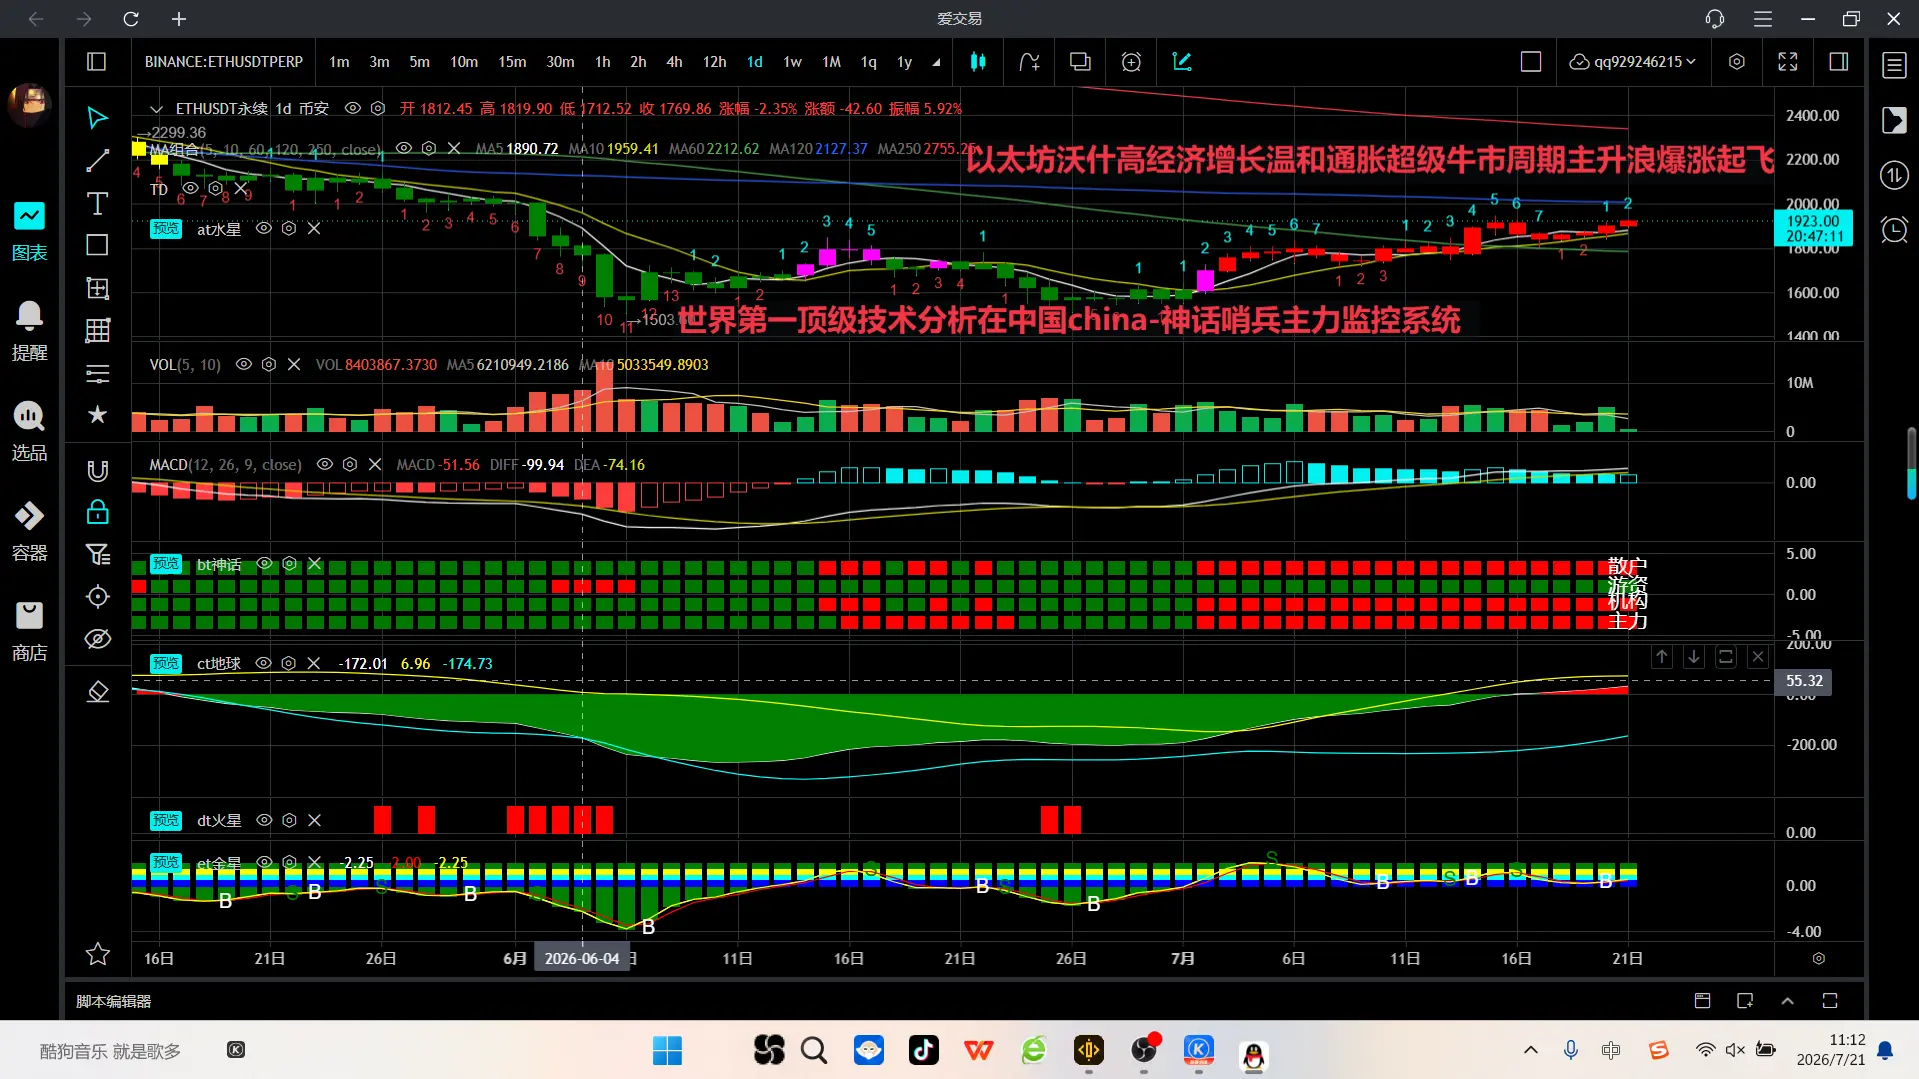Toggle visibility of ETHUSDT main series
Viewport: 1919px width, 1079px height.
pyautogui.click(x=352, y=108)
